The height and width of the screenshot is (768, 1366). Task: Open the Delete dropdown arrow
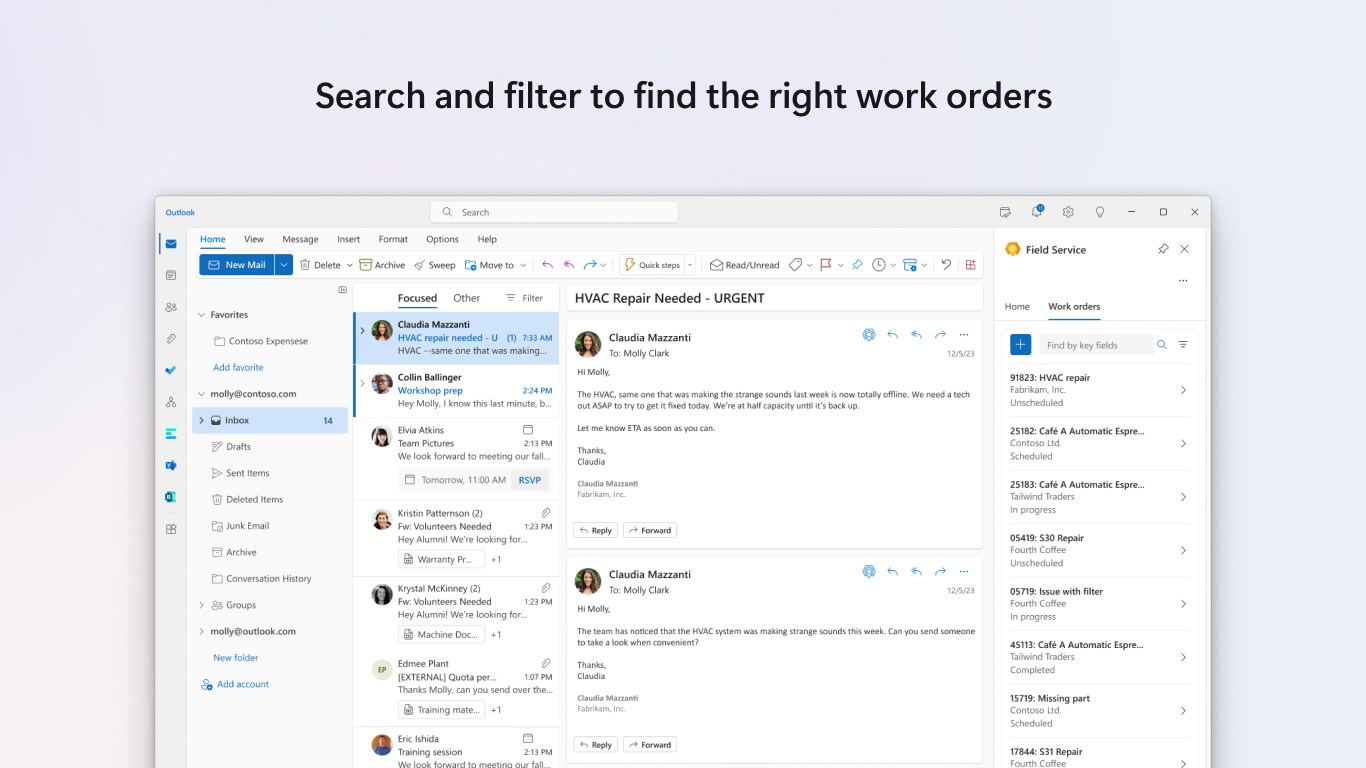pos(350,265)
